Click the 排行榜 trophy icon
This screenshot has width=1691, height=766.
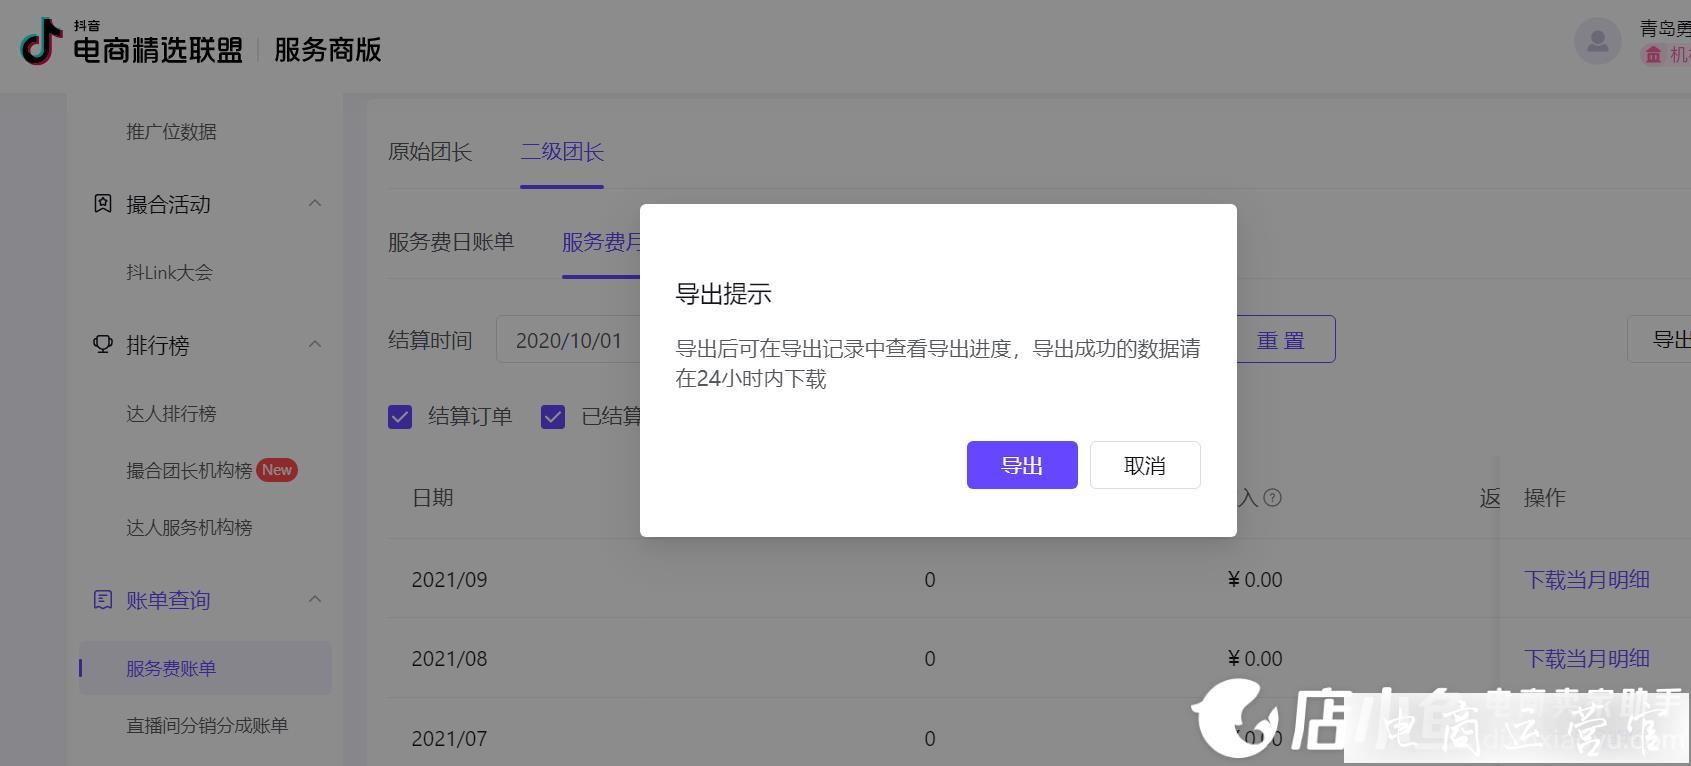pyautogui.click(x=102, y=345)
